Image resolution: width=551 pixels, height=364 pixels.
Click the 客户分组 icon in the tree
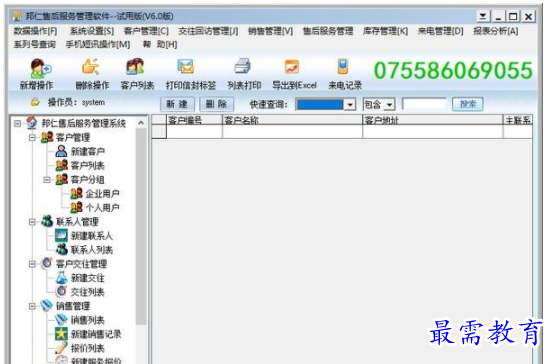click(x=61, y=179)
